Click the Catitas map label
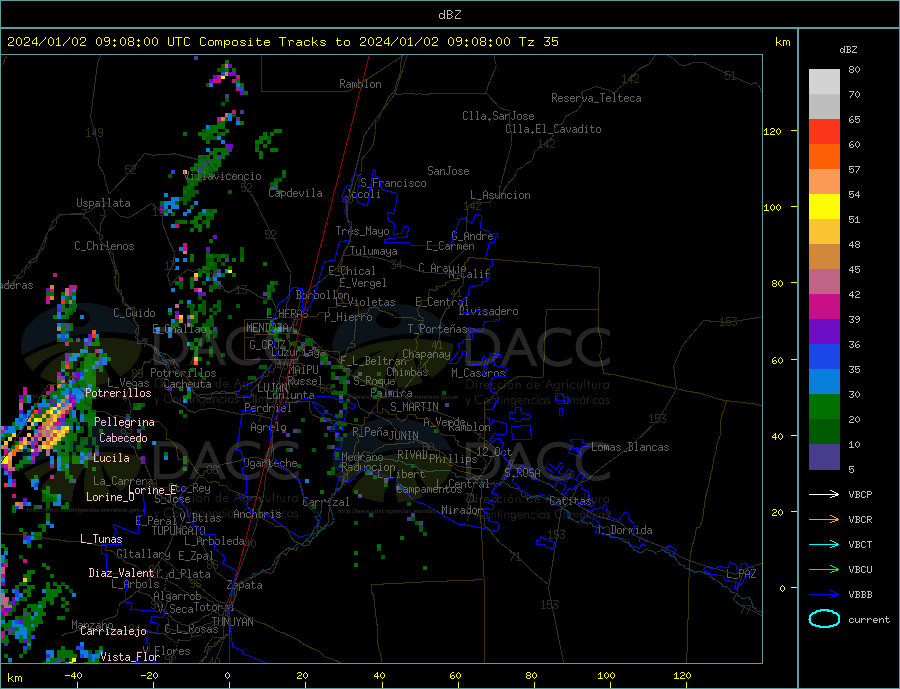The height and width of the screenshot is (689, 900). pos(570,501)
